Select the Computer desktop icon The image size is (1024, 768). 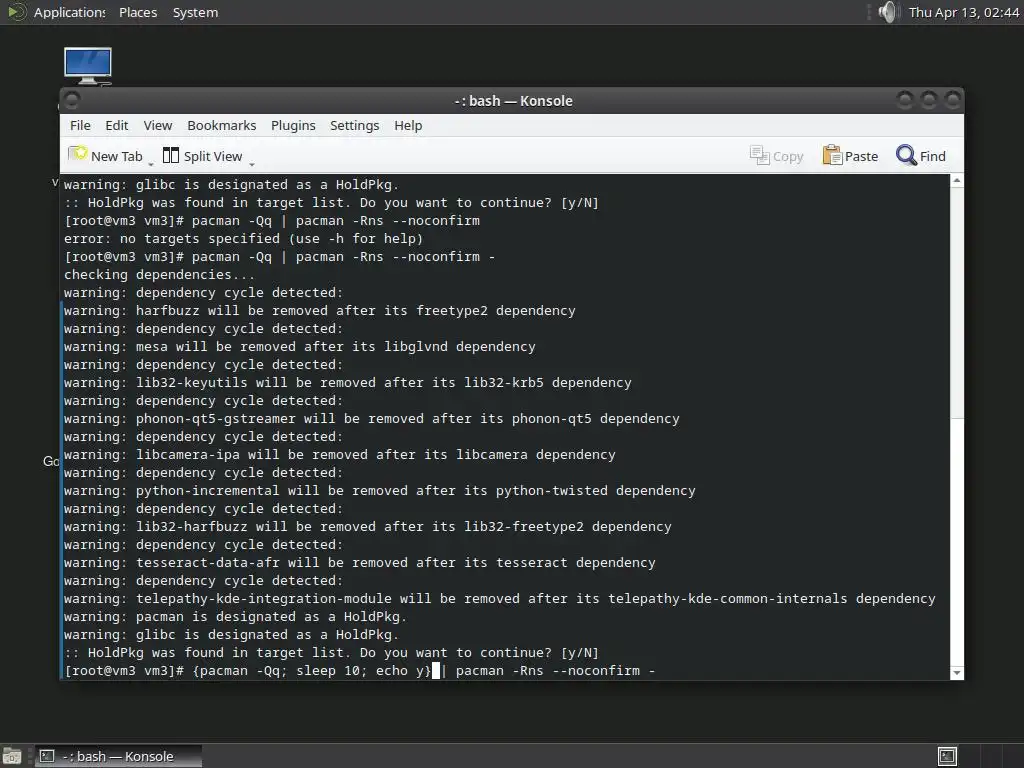[x=88, y=66]
